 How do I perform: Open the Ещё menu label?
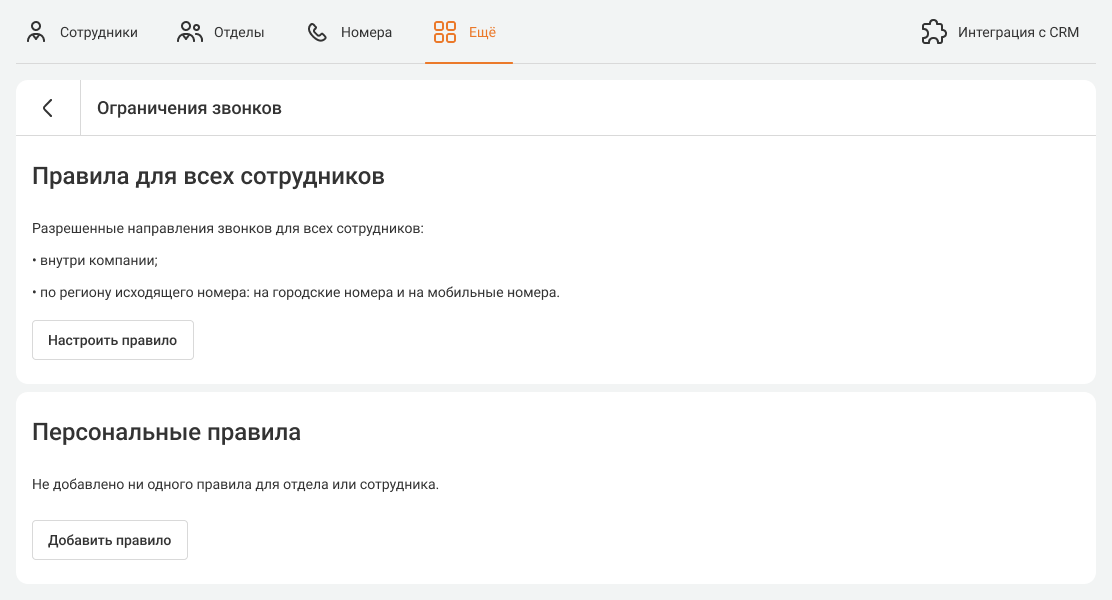point(482,32)
